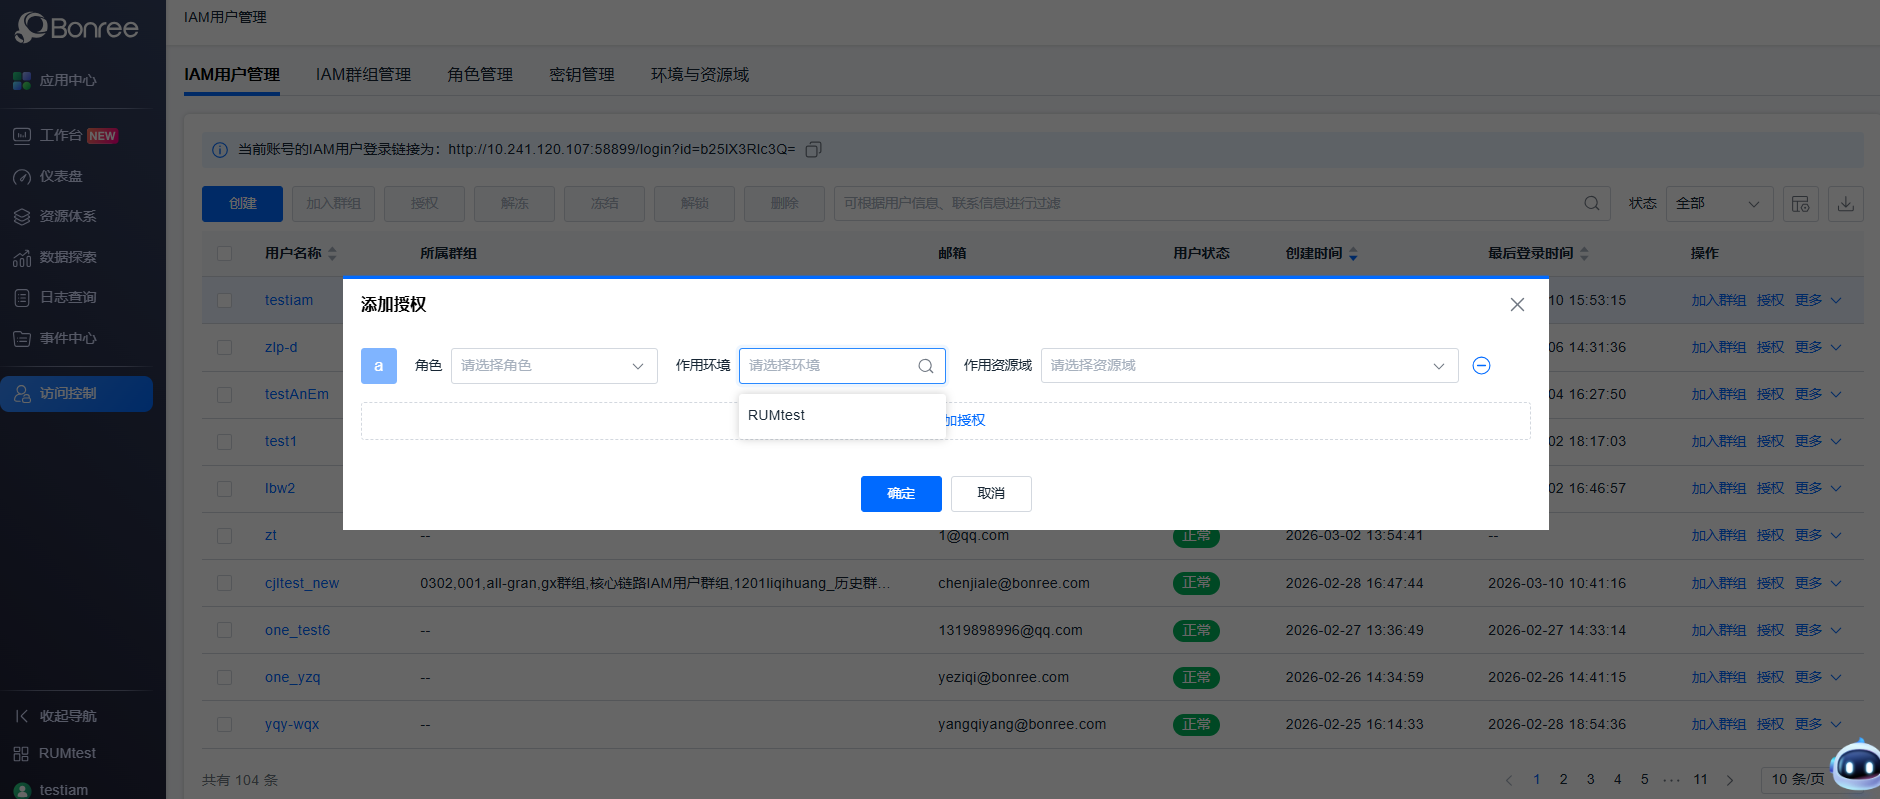
Task: Open 事件中心 icon
Action: [22, 339]
